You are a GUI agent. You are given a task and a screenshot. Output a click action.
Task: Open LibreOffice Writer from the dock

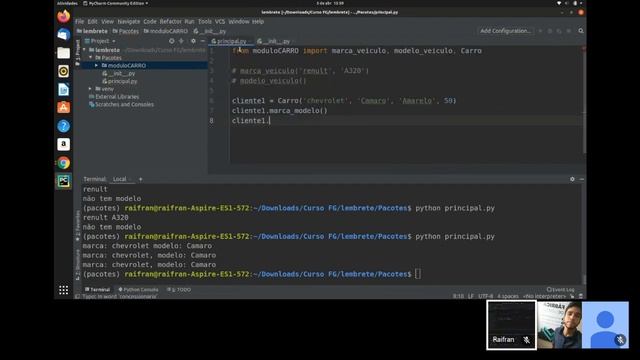point(63,89)
